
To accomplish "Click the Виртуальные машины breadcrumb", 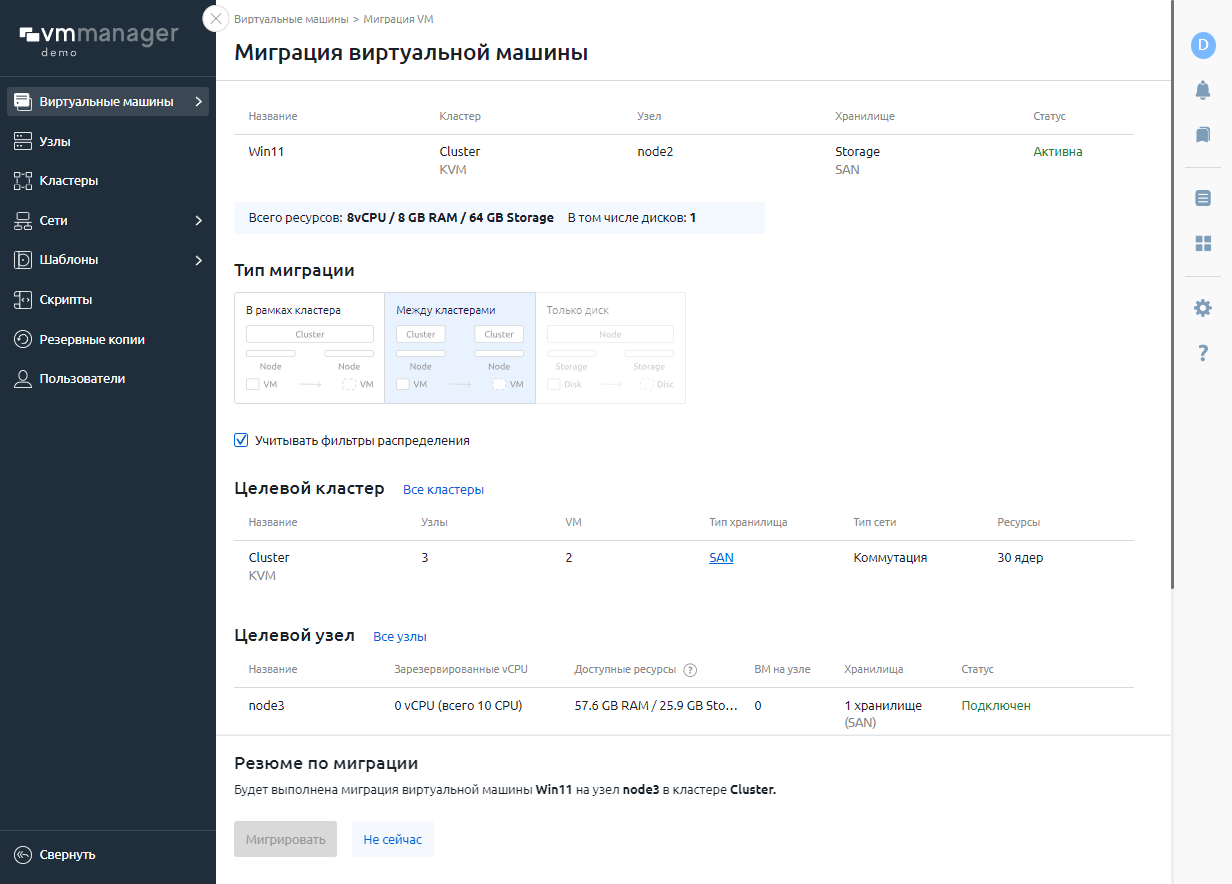I will 292,19.
